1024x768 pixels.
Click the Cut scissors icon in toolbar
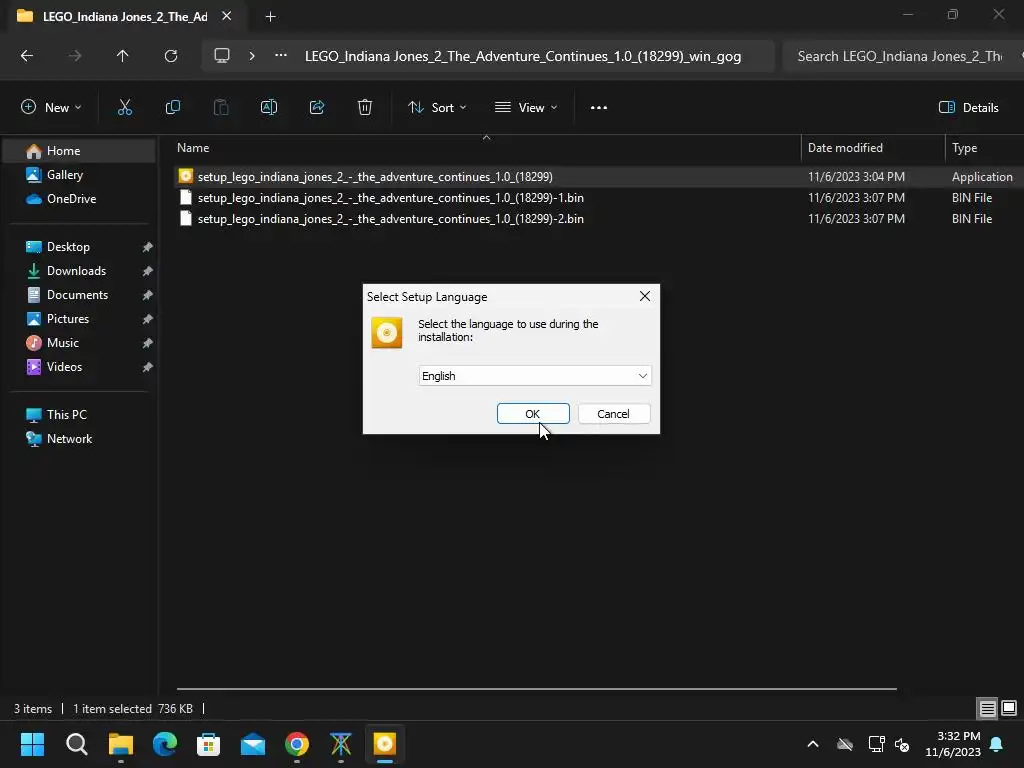pyautogui.click(x=125, y=108)
